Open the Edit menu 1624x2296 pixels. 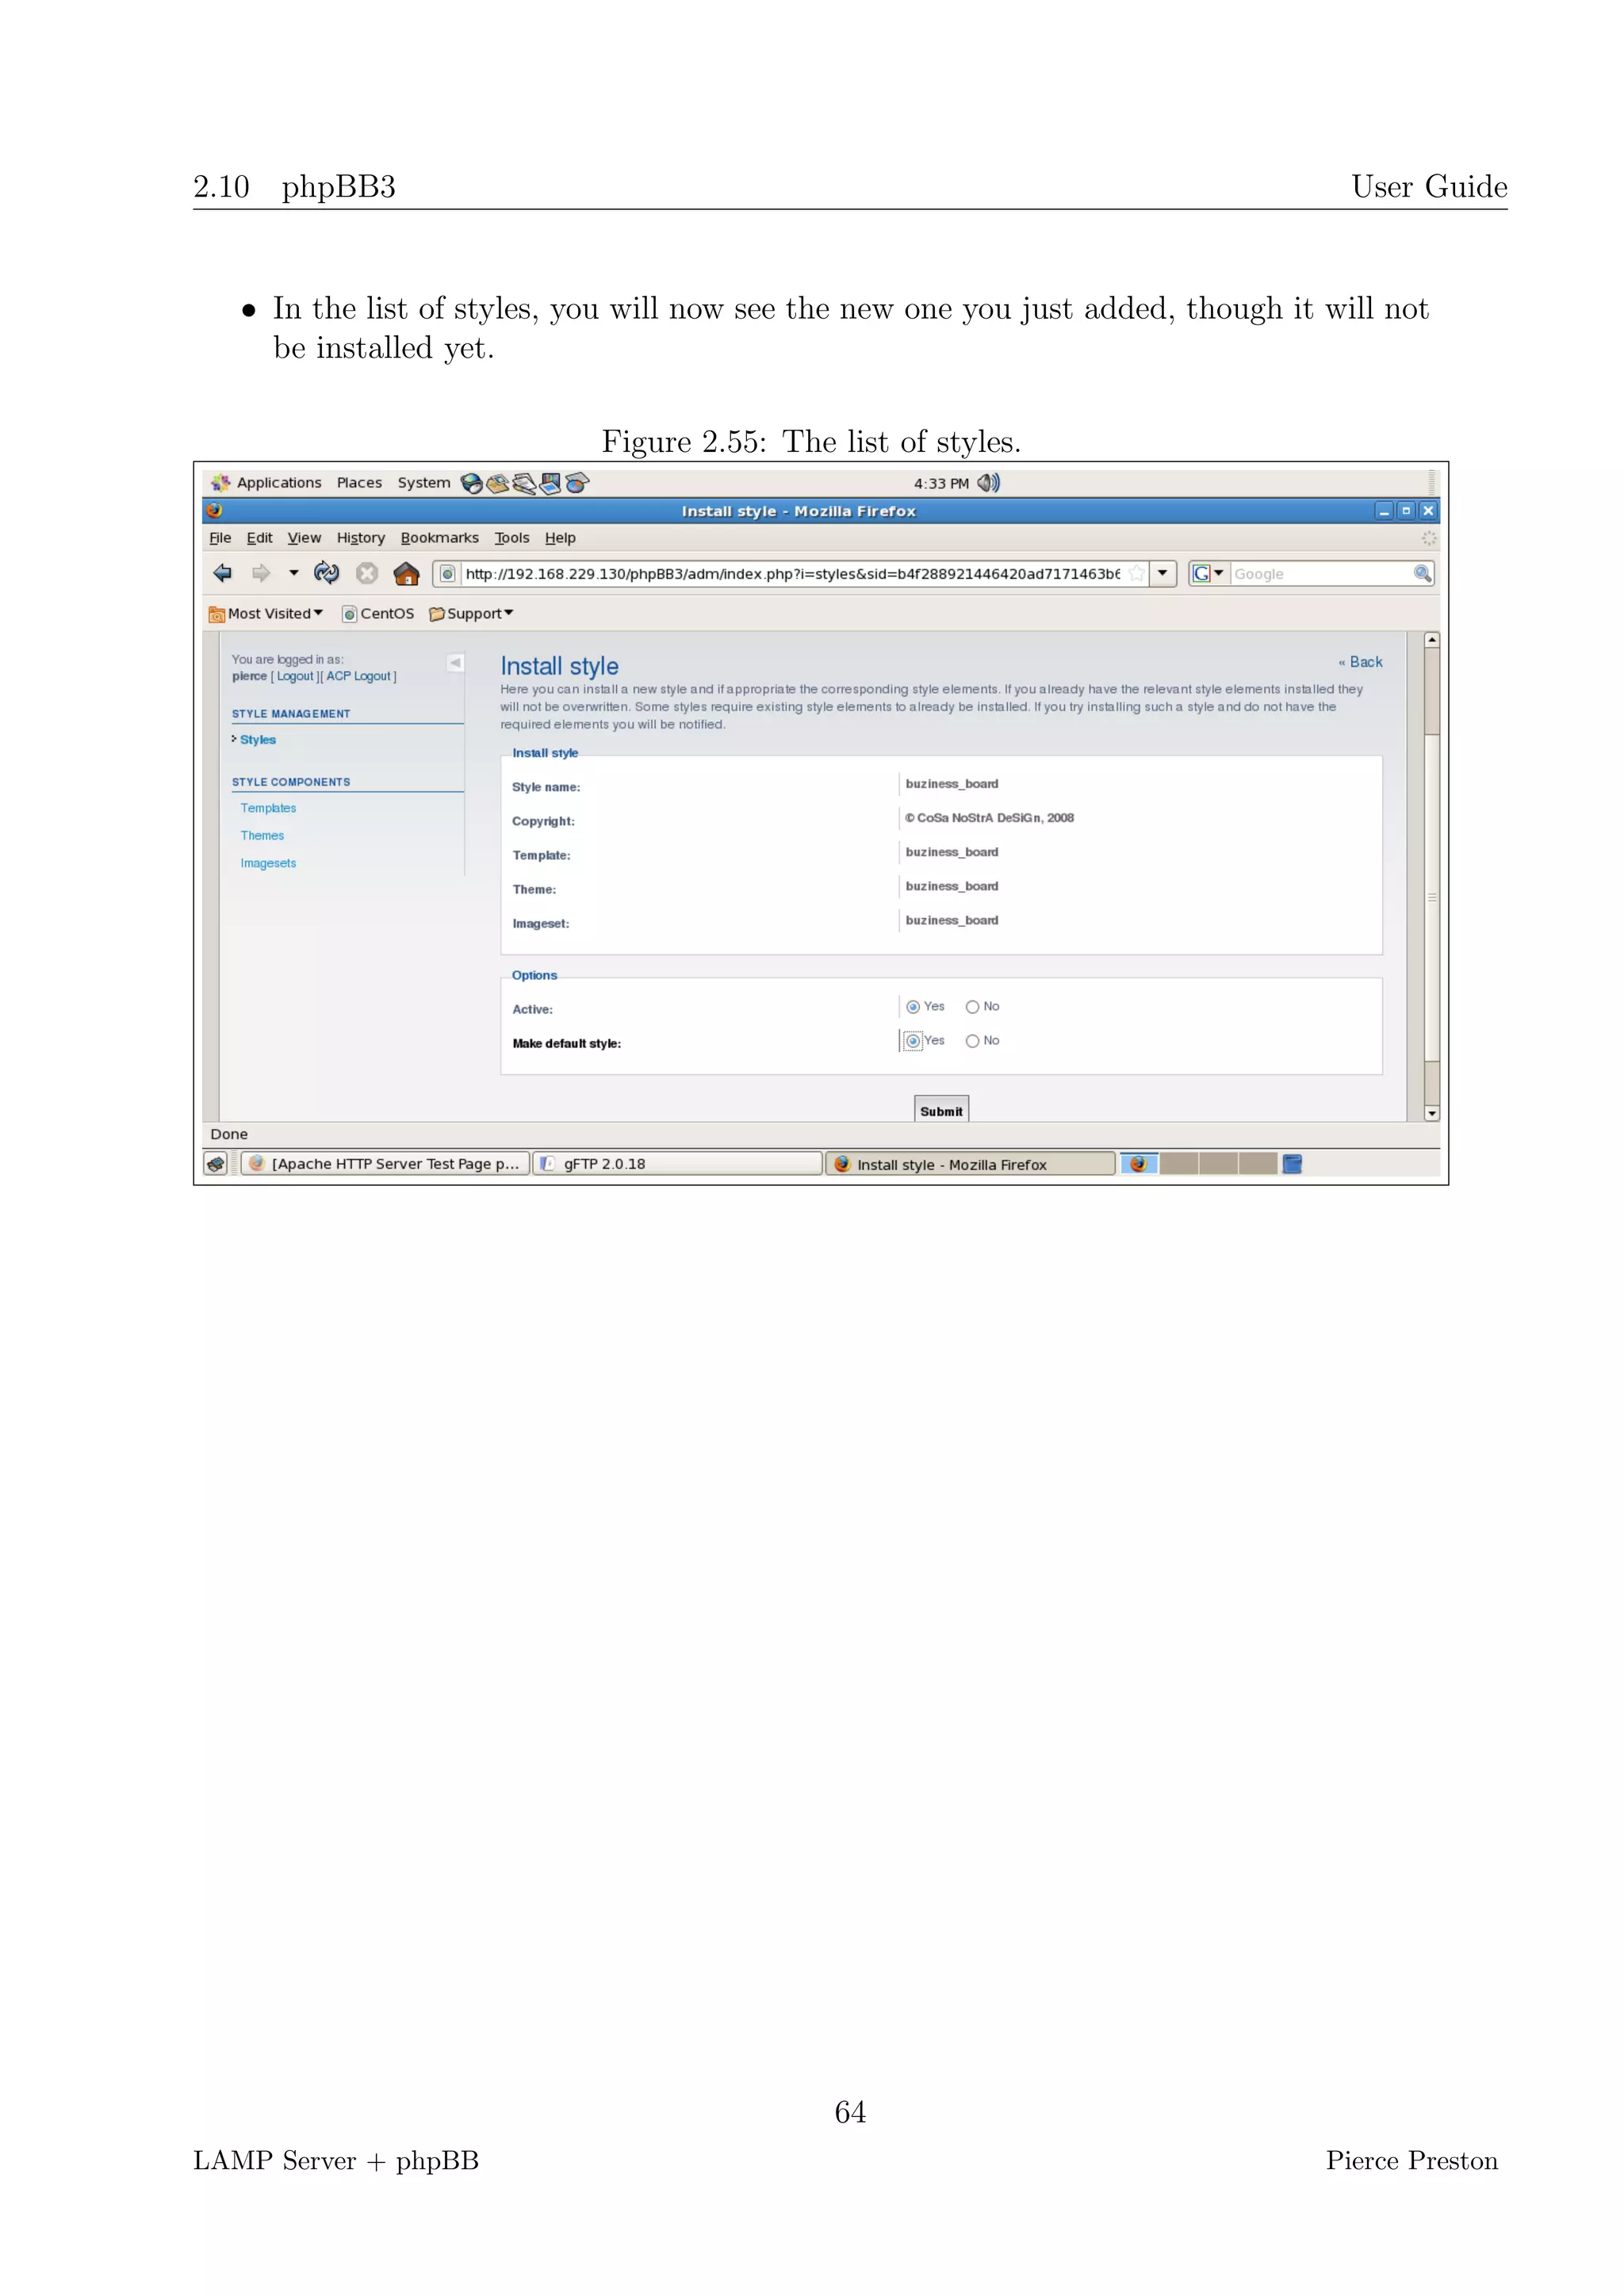[x=259, y=538]
